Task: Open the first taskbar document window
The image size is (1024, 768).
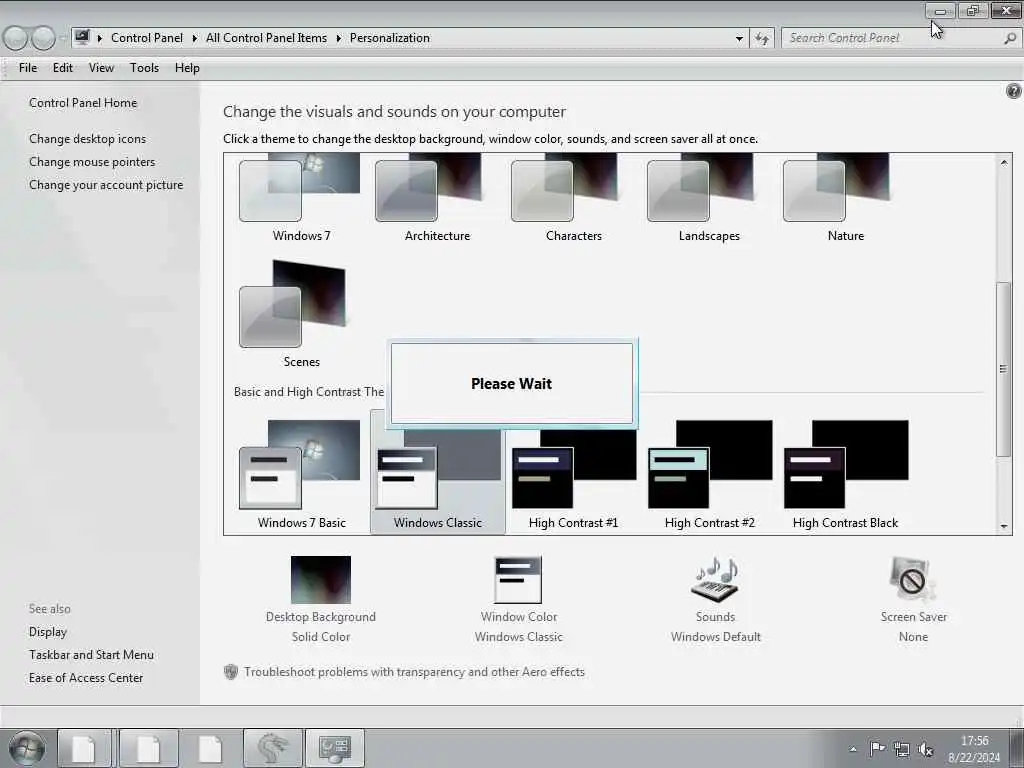Action: pos(84,748)
